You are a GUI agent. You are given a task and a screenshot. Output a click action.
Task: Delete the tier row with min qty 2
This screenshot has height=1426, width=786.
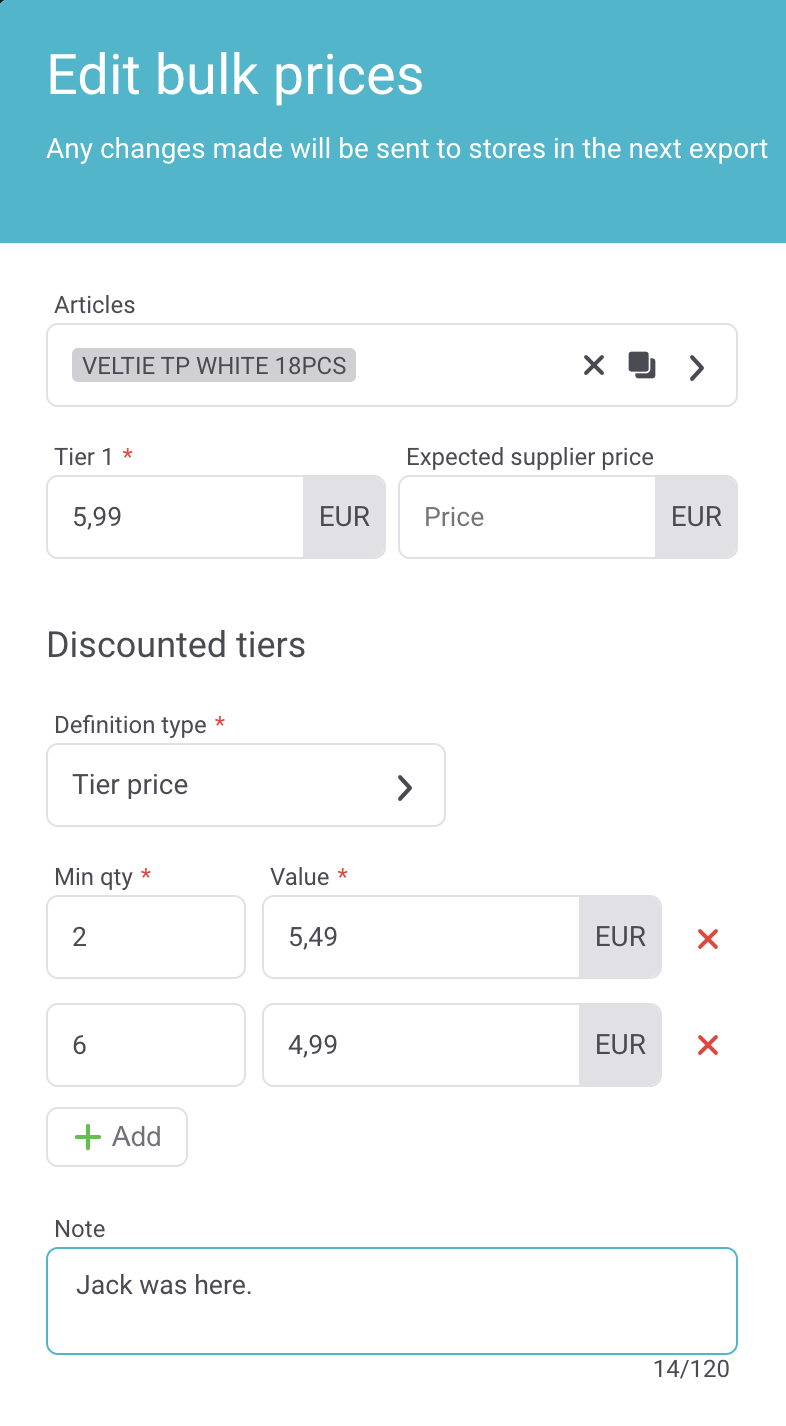tap(708, 938)
